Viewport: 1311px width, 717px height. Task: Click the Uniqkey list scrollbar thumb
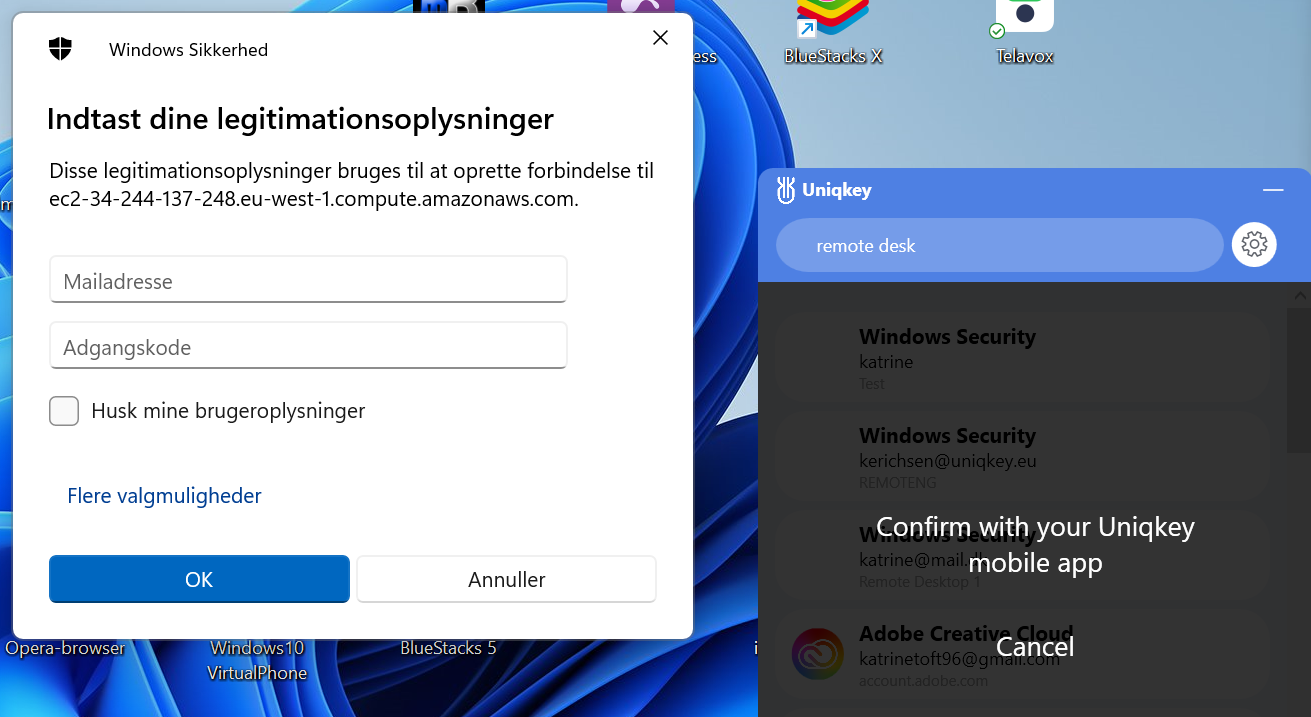(1299, 380)
